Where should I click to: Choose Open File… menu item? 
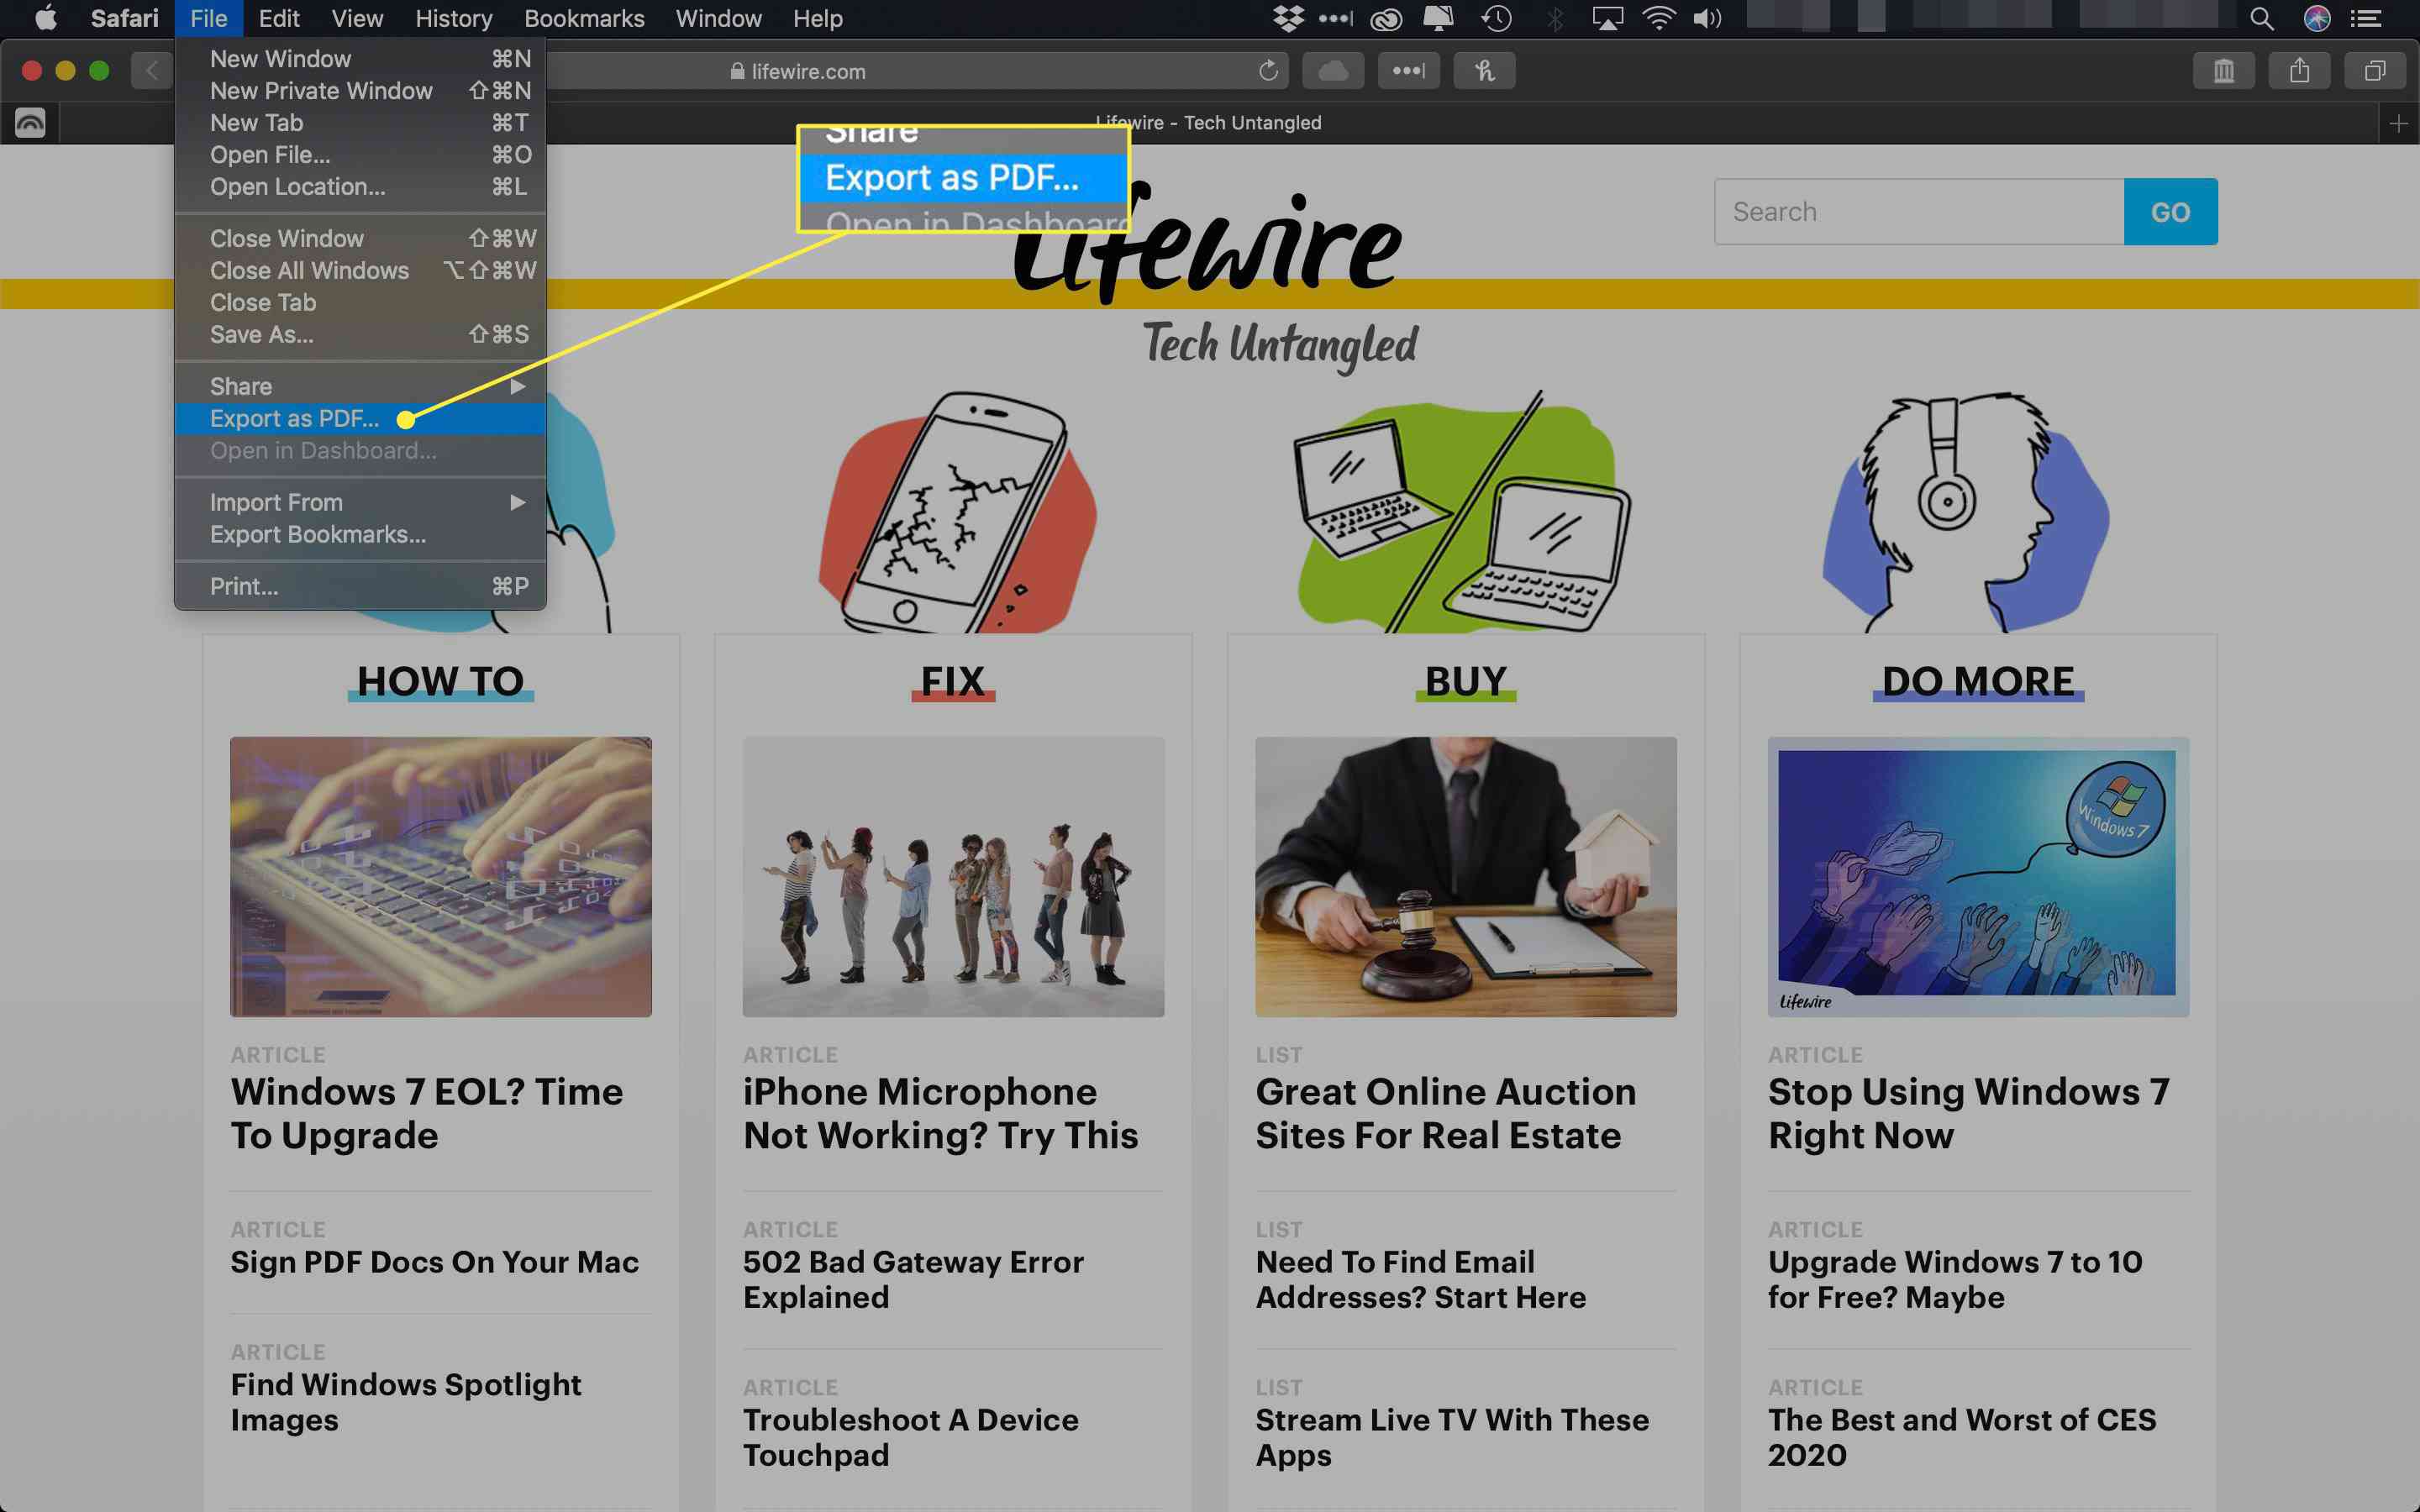(x=360, y=155)
